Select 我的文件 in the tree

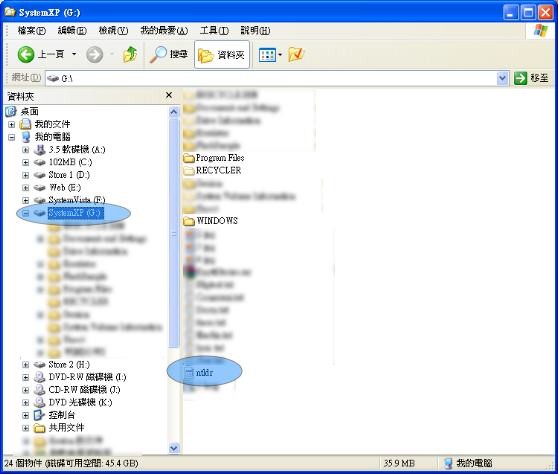[x=52, y=124]
